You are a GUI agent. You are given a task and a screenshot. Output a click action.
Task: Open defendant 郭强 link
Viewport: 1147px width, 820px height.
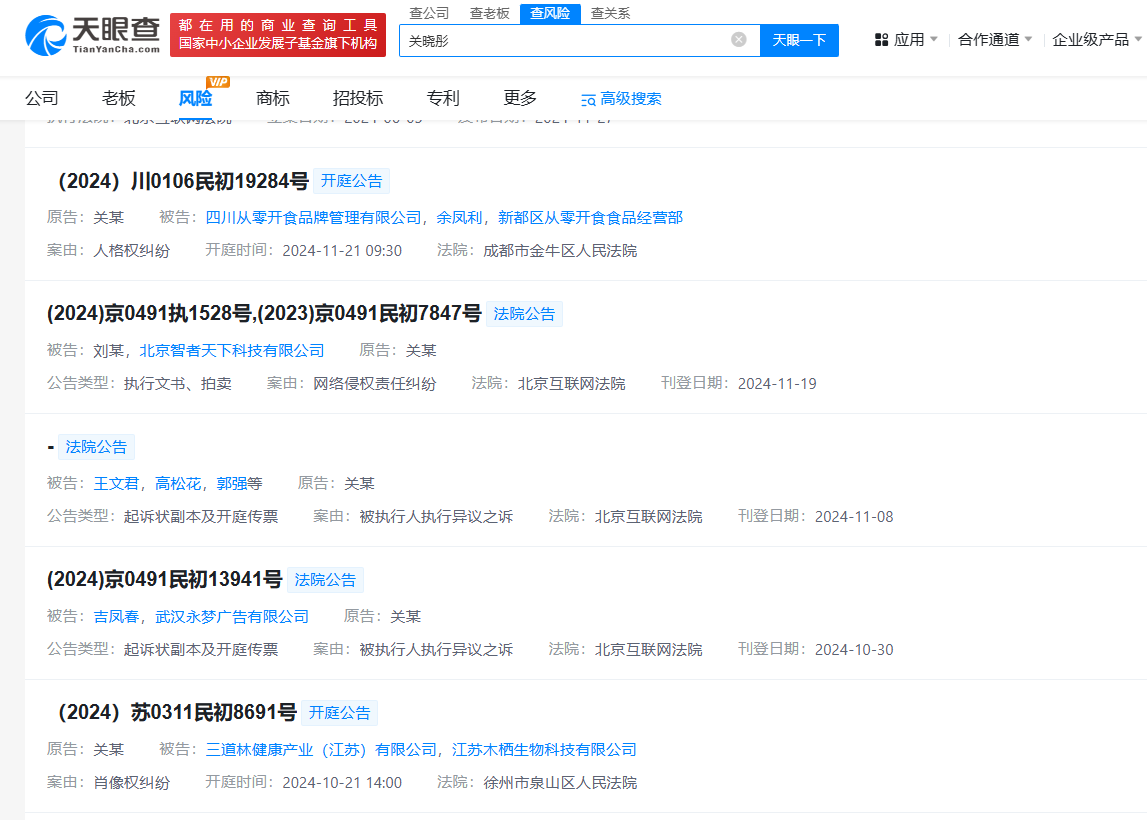pyautogui.click(x=231, y=484)
